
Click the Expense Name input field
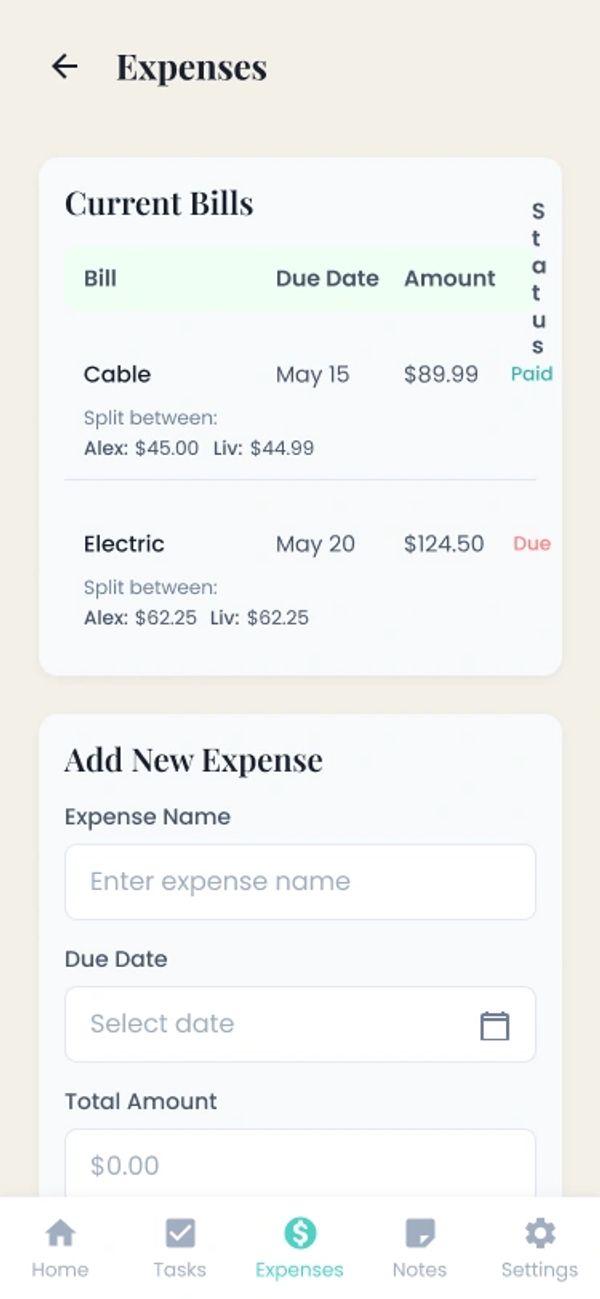[x=300, y=882]
